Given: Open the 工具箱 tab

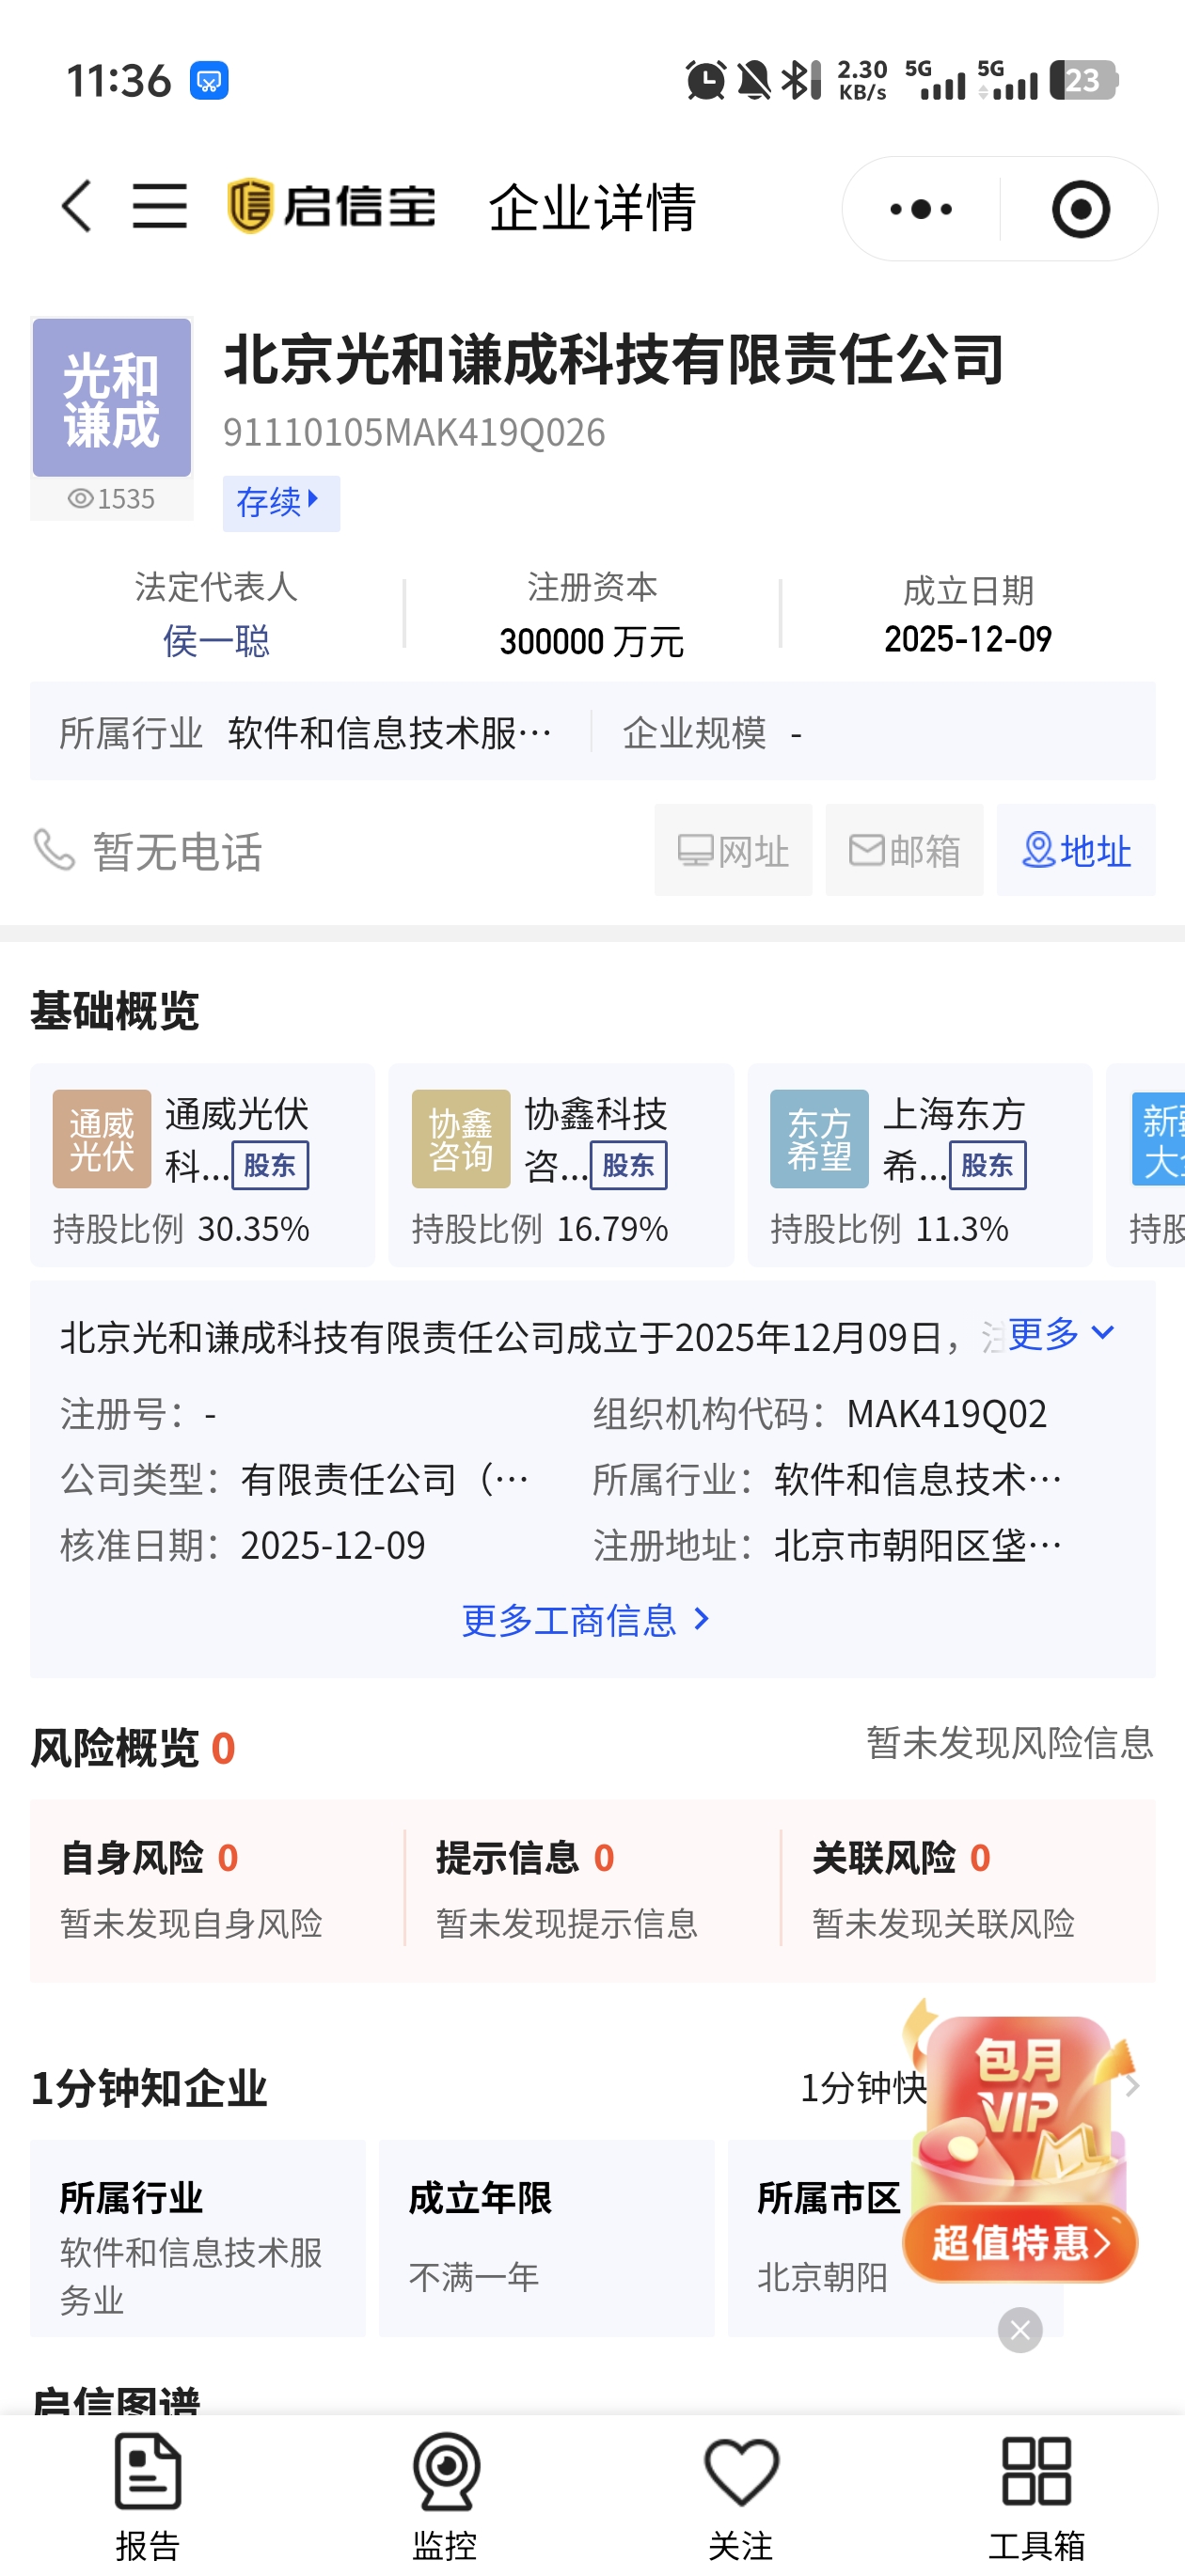Looking at the screenshot, I should [1037, 2496].
